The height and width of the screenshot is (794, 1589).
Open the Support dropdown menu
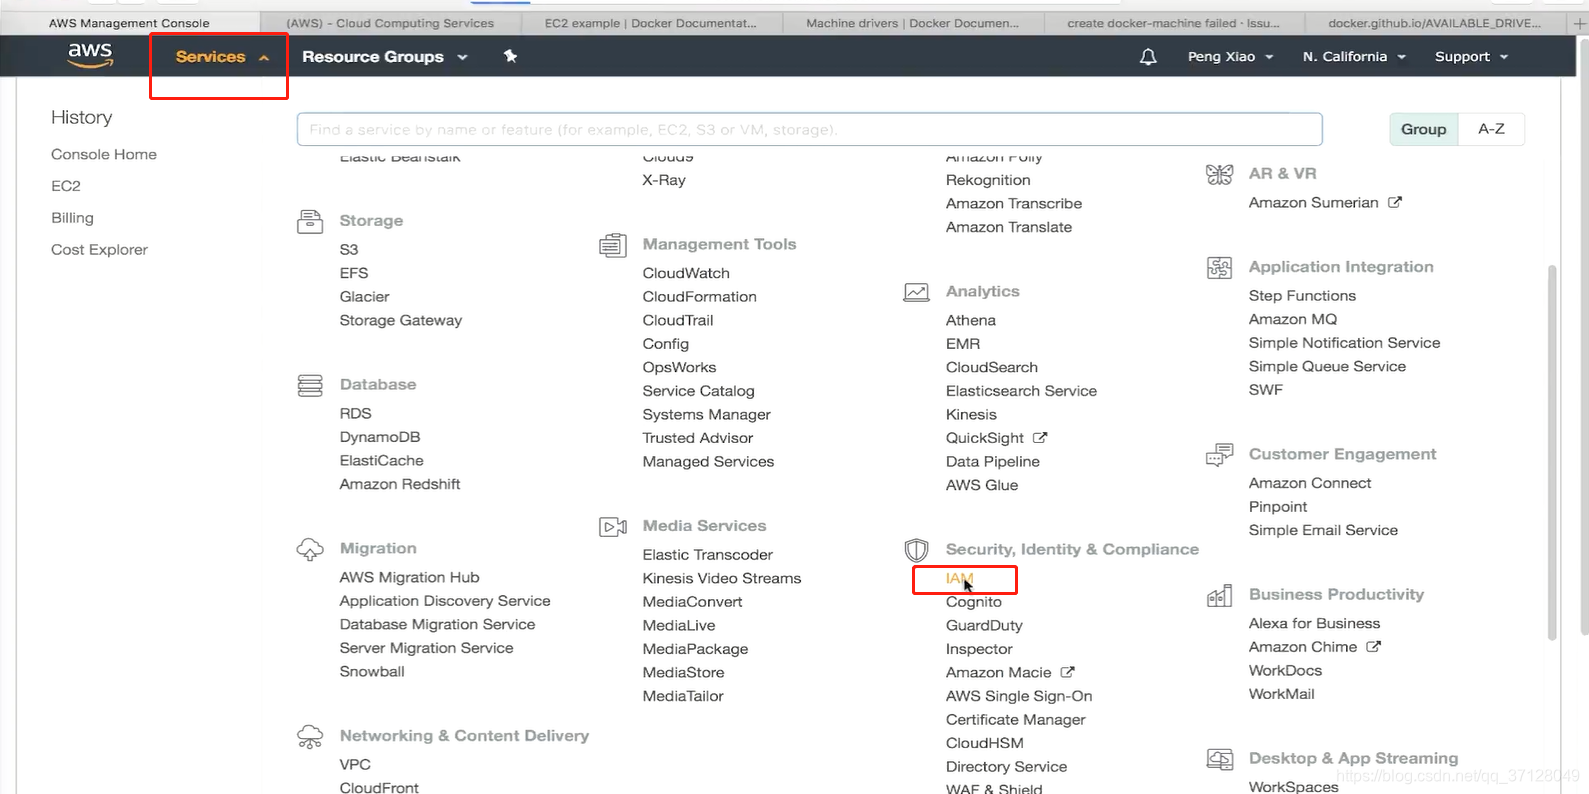(1471, 57)
